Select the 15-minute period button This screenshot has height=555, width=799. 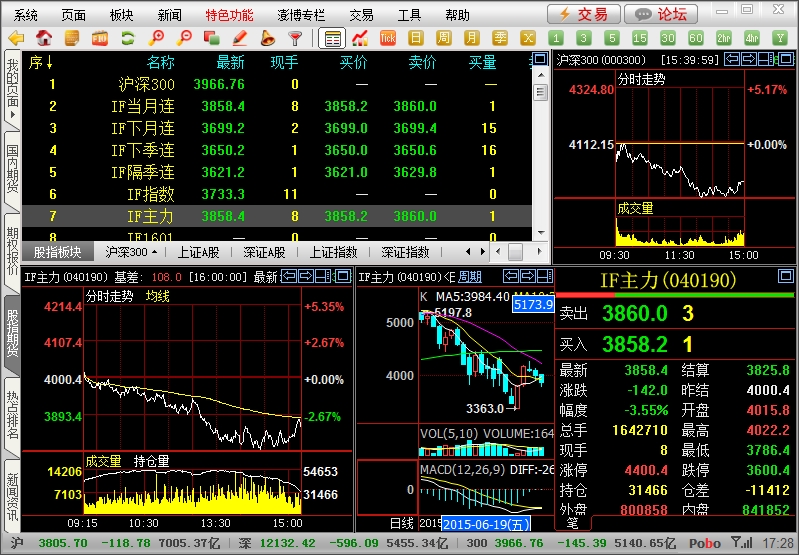click(x=640, y=38)
